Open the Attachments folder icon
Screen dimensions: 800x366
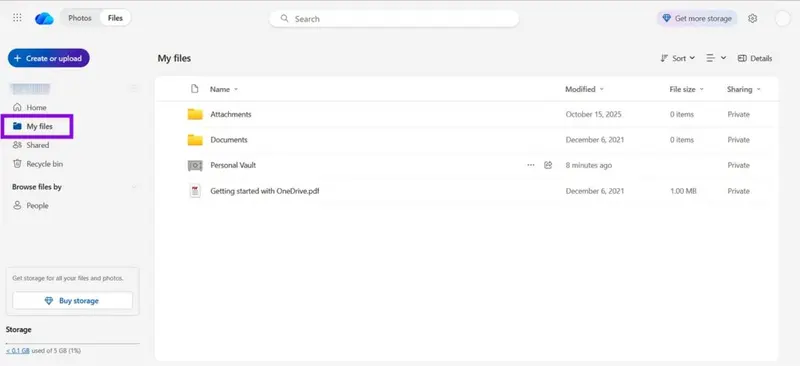(195, 114)
